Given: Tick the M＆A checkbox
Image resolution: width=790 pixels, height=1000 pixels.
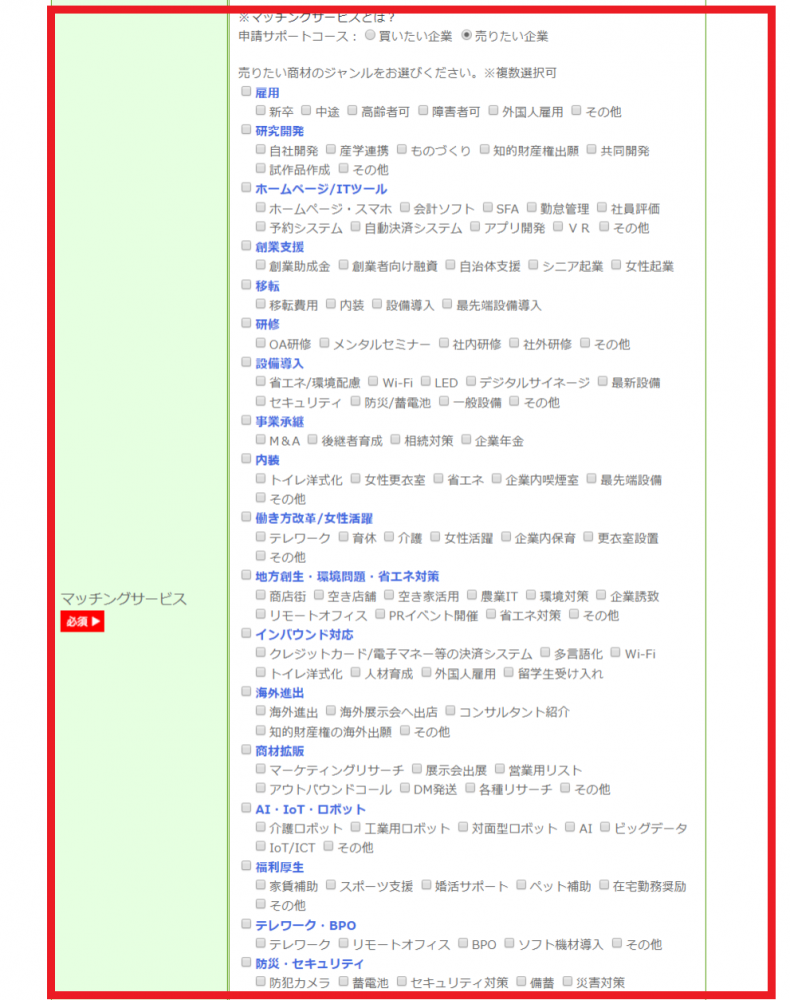Looking at the screenshot, I should tap(260, 439).
